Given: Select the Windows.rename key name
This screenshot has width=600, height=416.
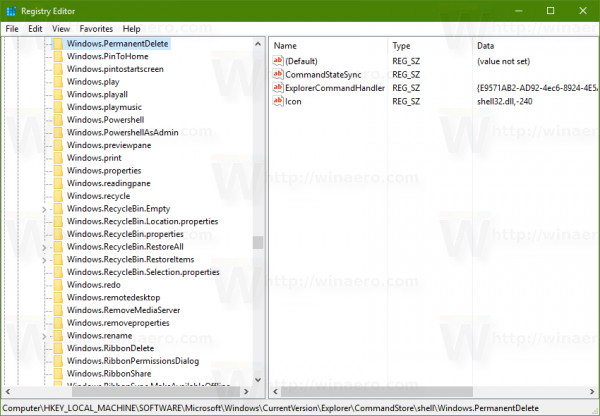Looking at the screenshot, I should [x=99, y=336].
